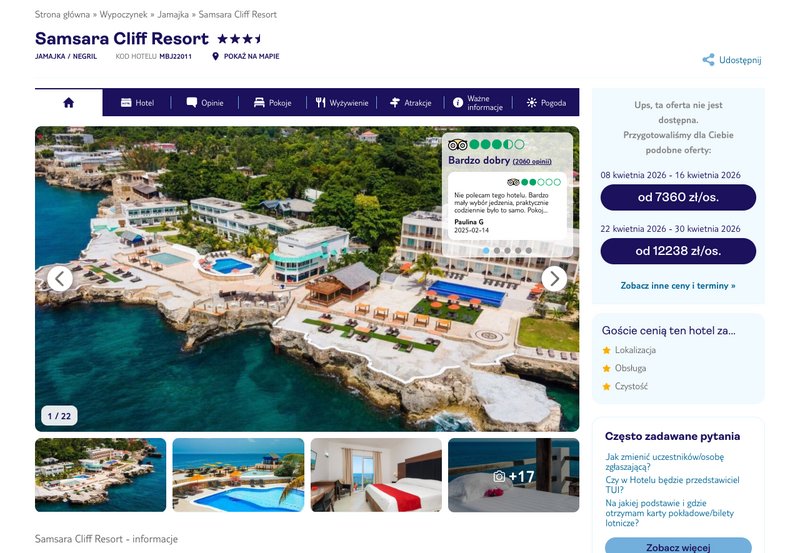Open Zobacz inne ceny i terminy link
The height and width of the screenshot is (553, 800).
point(678,286)
